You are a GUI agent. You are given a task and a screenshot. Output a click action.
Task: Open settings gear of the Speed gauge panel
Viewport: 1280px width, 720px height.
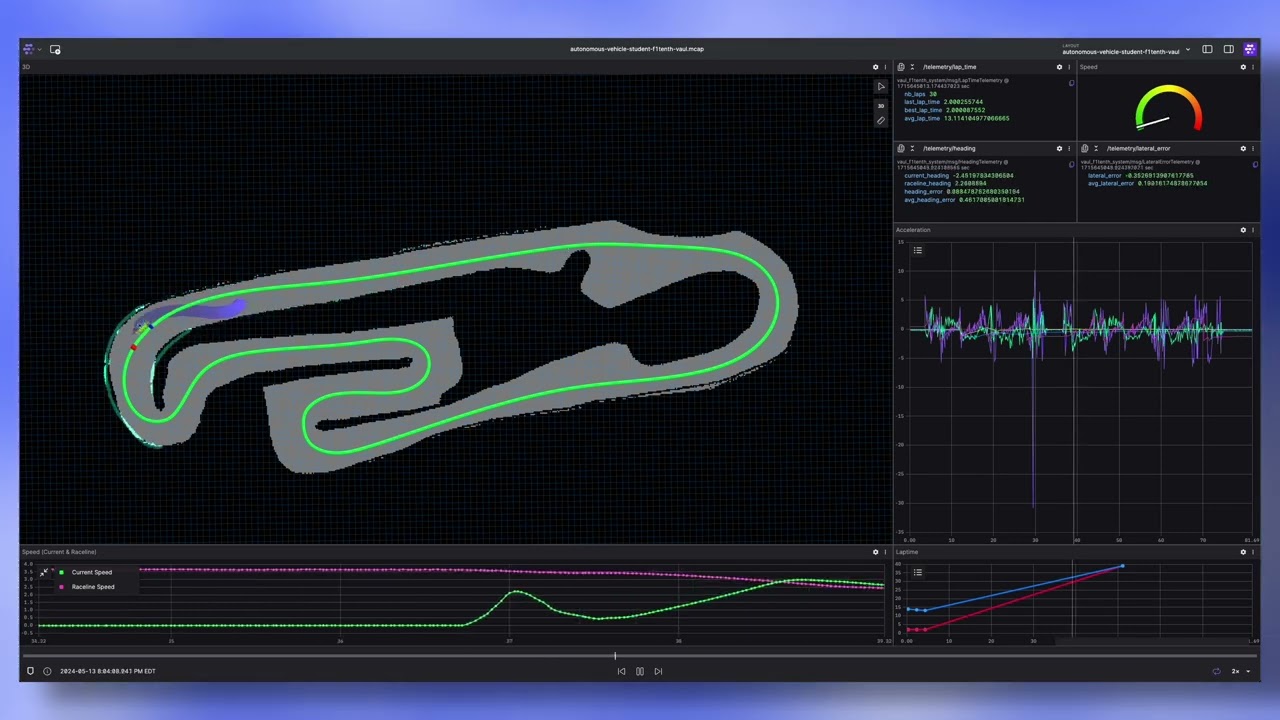click(1244, 67)
